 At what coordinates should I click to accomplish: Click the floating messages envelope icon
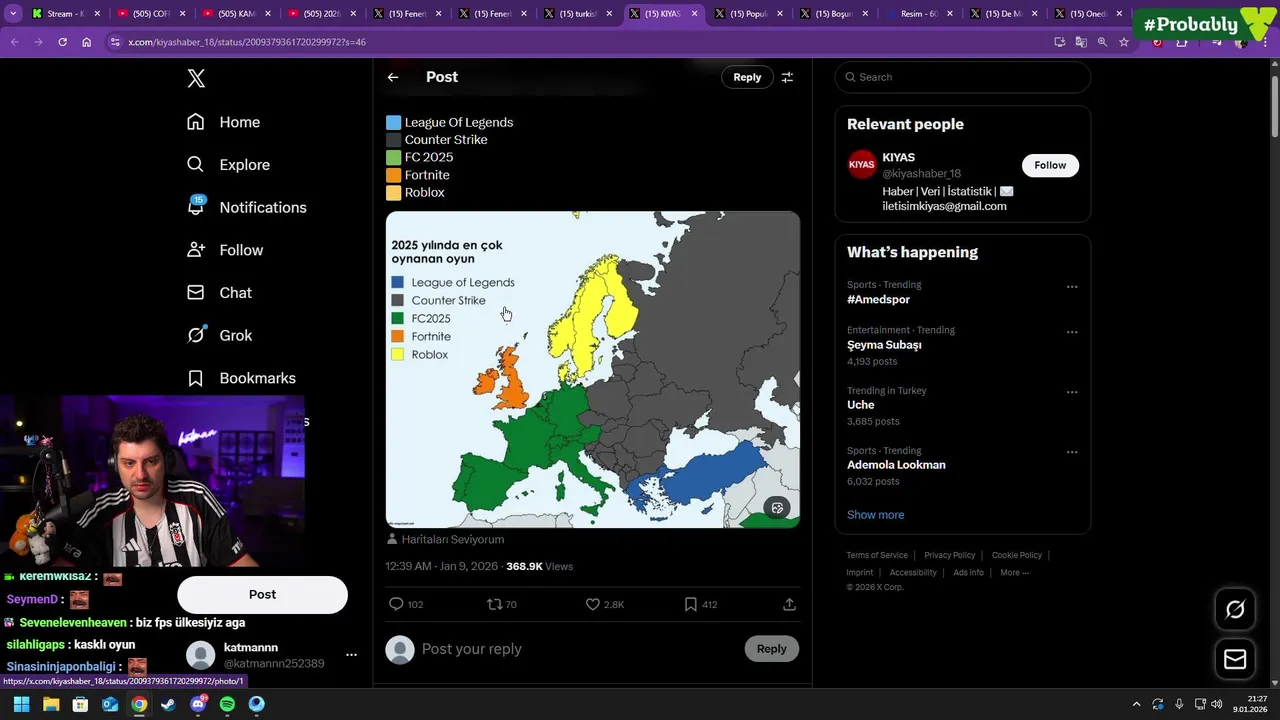point(1235,659)
